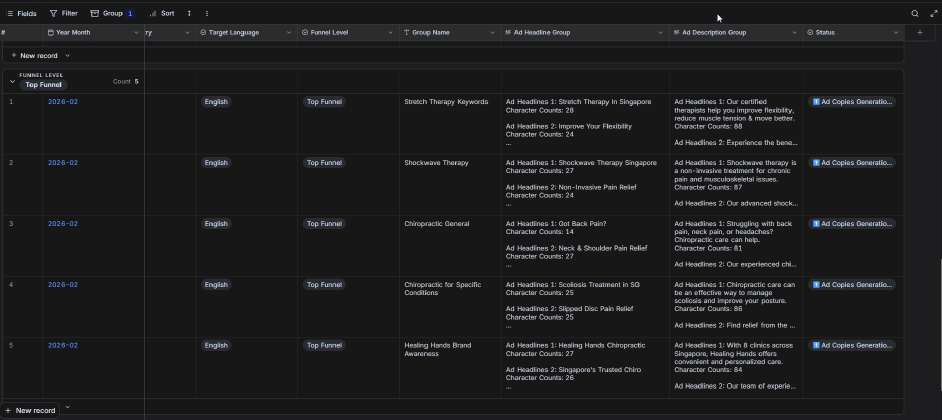
Task: Click the Status field type icon
Action: pyautogui.click(x=810, y=32)
